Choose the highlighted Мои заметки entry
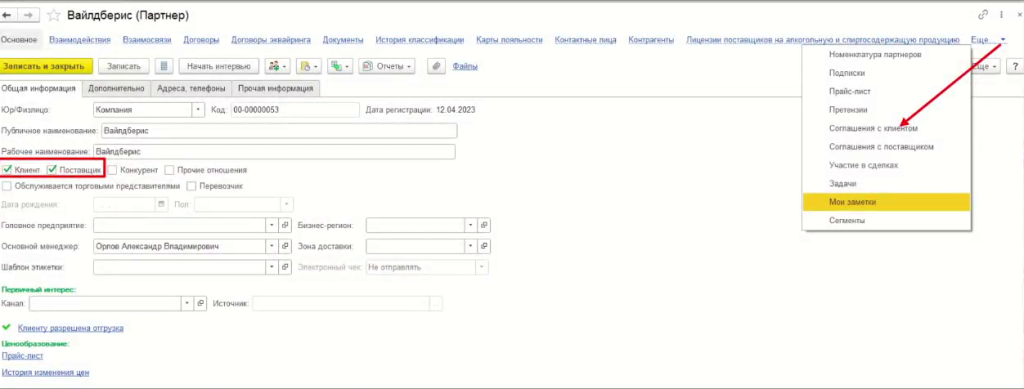Image resolution: width=1024 pixels, height=389 pixels. 886,202
